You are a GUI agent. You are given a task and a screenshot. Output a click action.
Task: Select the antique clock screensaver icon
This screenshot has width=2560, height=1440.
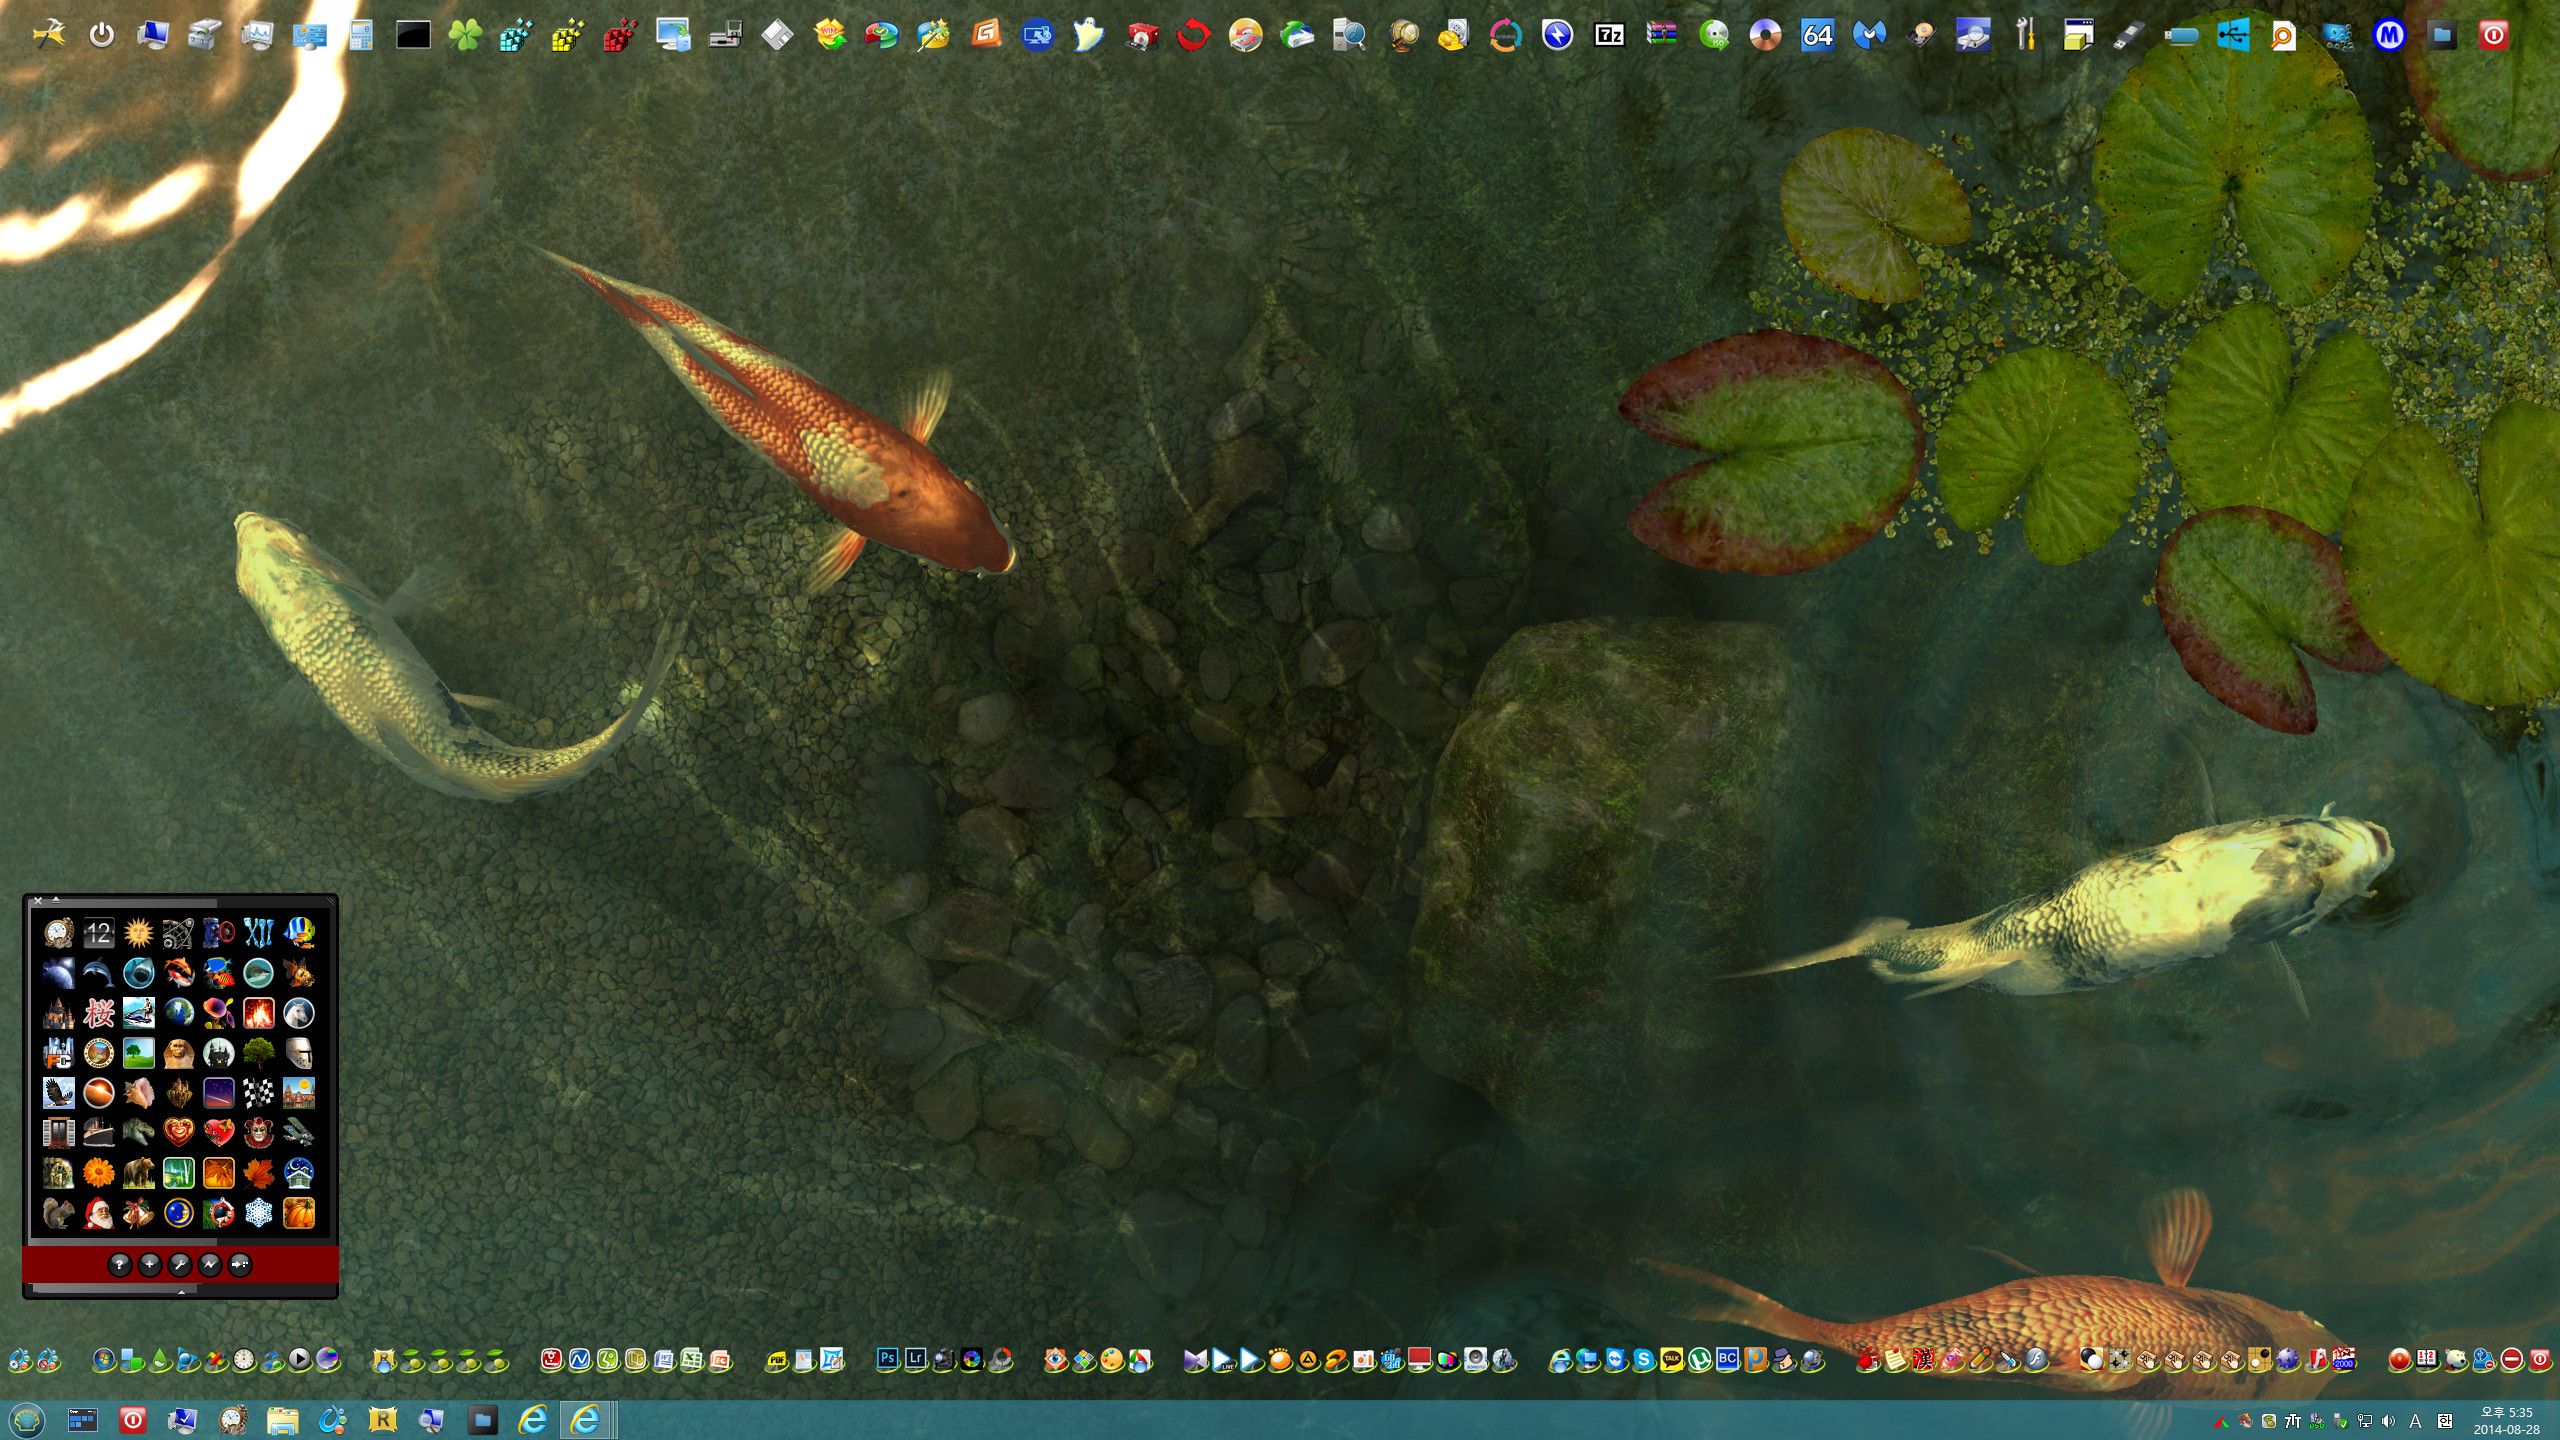[58, 932]
